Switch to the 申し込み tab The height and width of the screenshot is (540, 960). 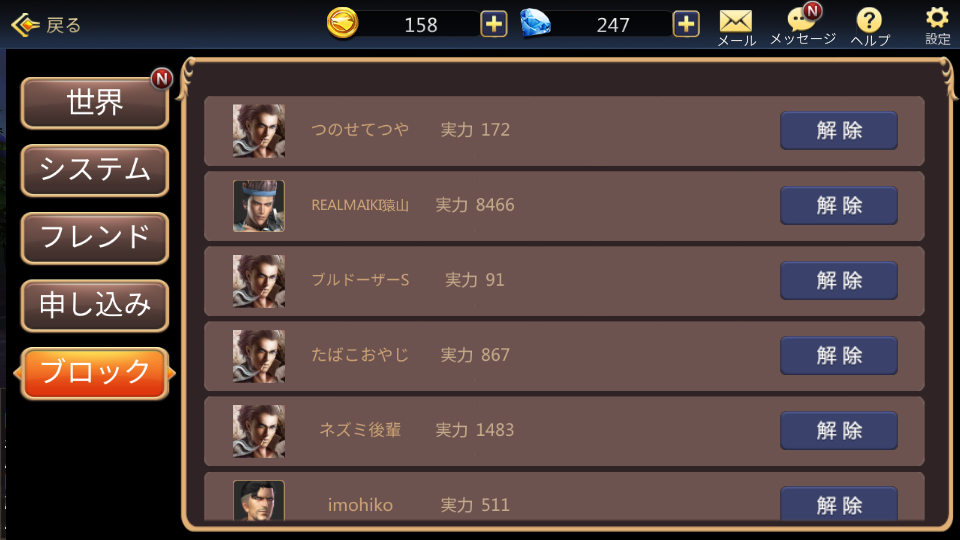(x=95, y=305)
